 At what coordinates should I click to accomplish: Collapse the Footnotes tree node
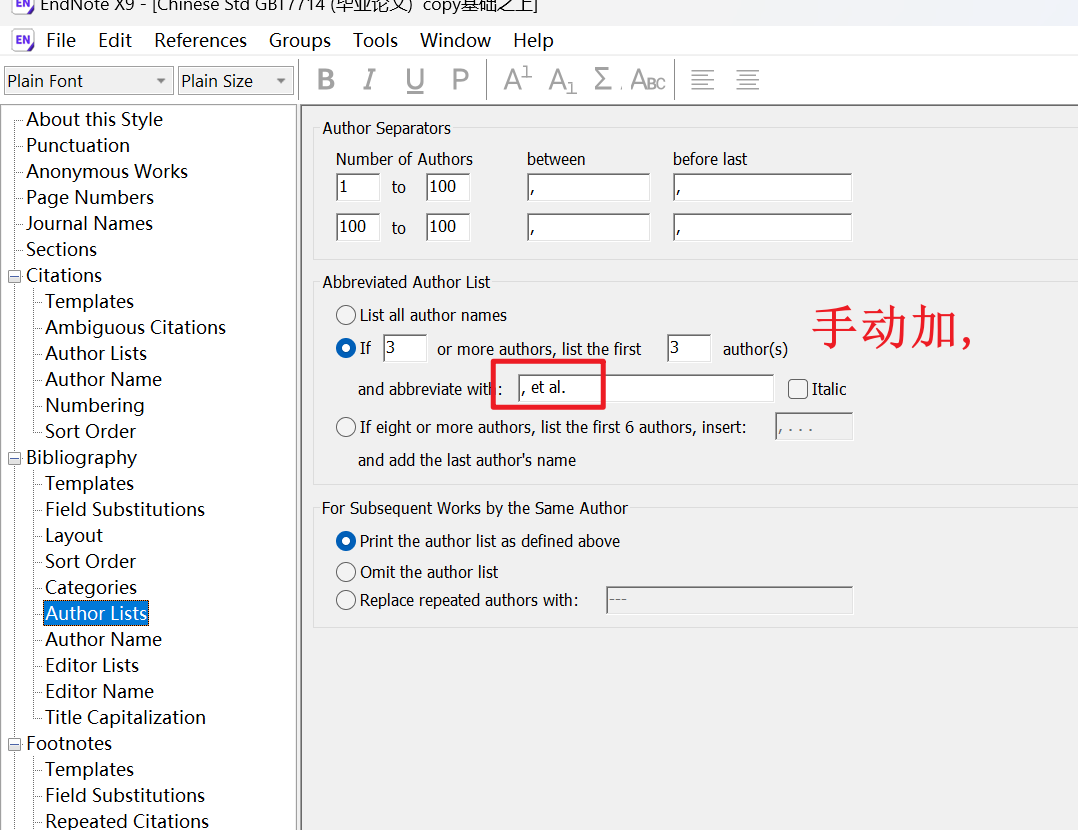click(x=14, y=745)
